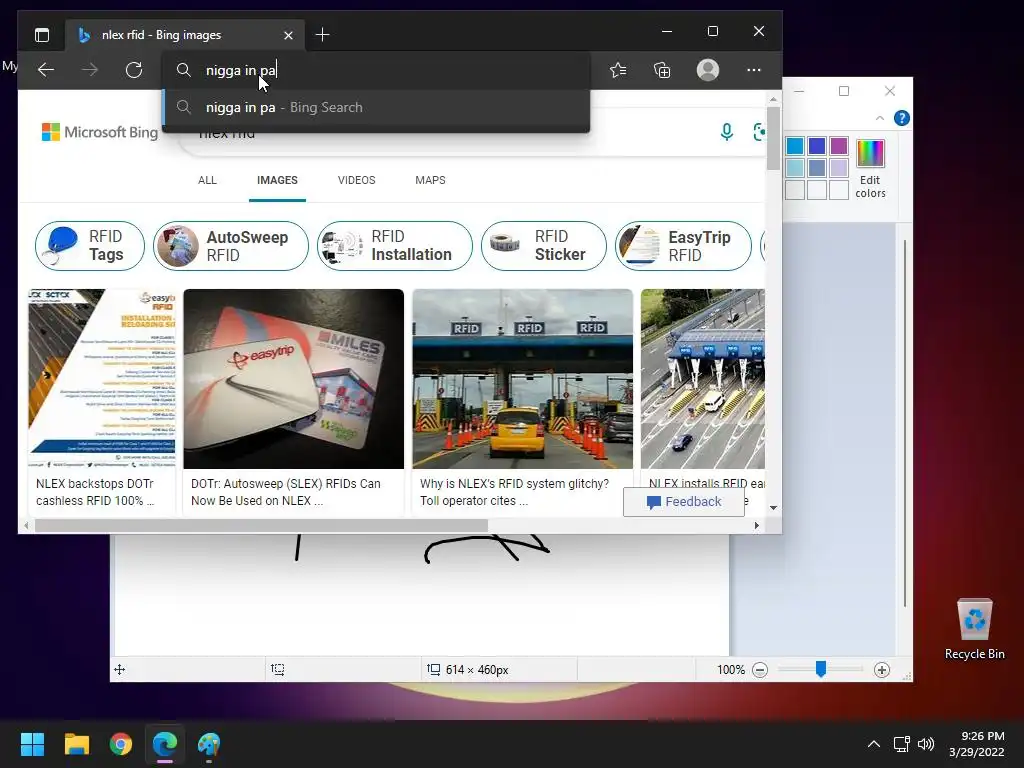Screen dimensions: 1024x768
Task: Open the Why is NLEX's RFID glitchy caption
Action: click(x=514, y=492)
